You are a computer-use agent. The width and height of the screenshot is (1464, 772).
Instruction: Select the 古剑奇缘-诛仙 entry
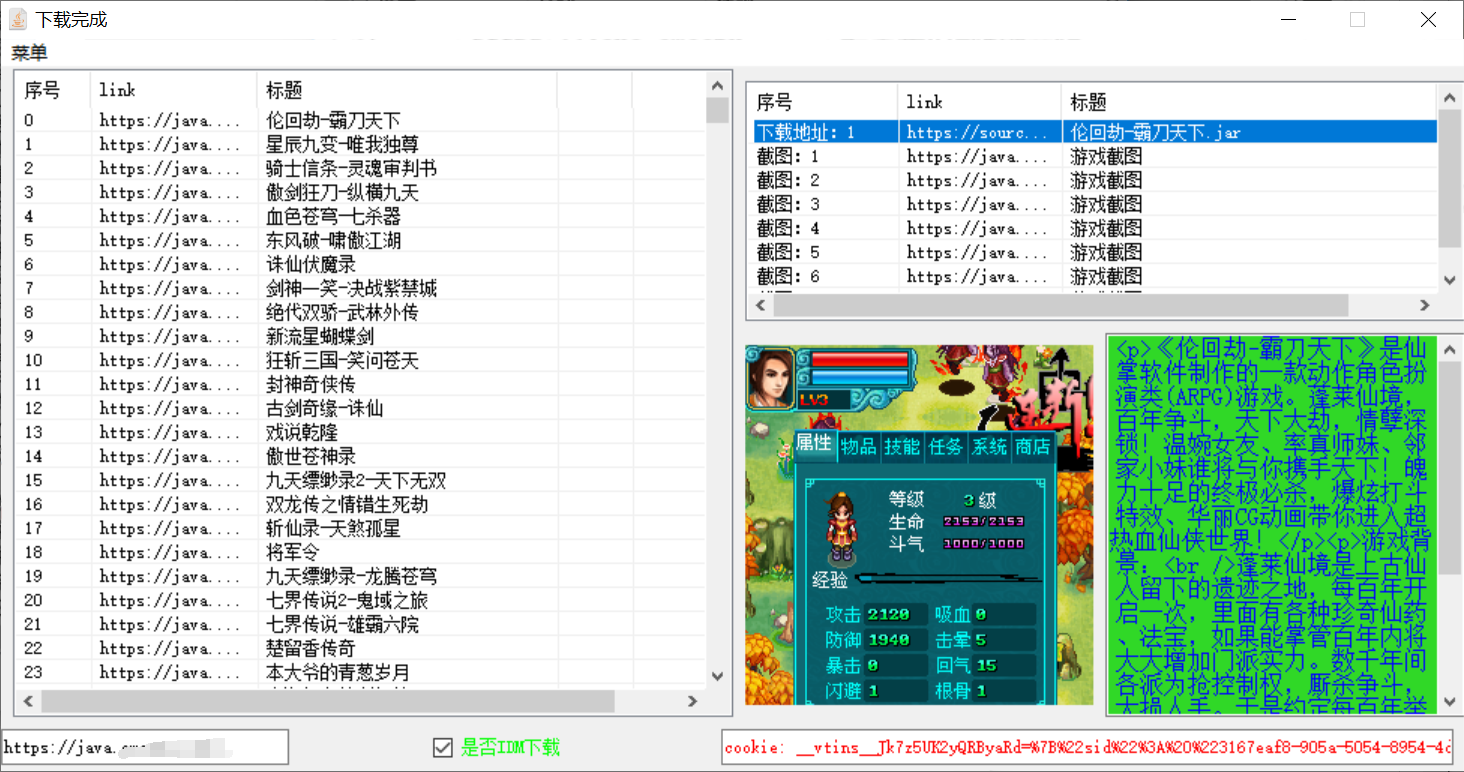360,409
